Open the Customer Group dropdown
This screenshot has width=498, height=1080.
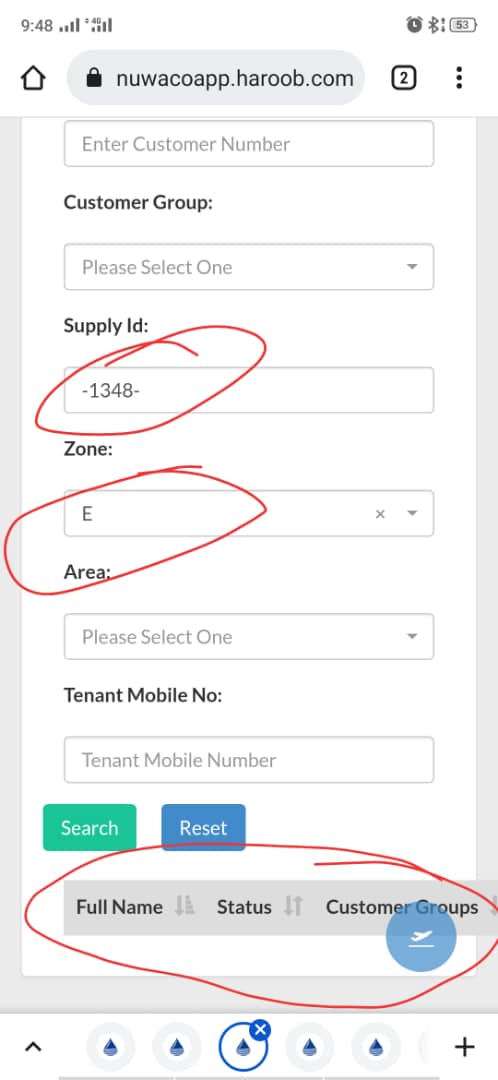[x=249, y=267]
